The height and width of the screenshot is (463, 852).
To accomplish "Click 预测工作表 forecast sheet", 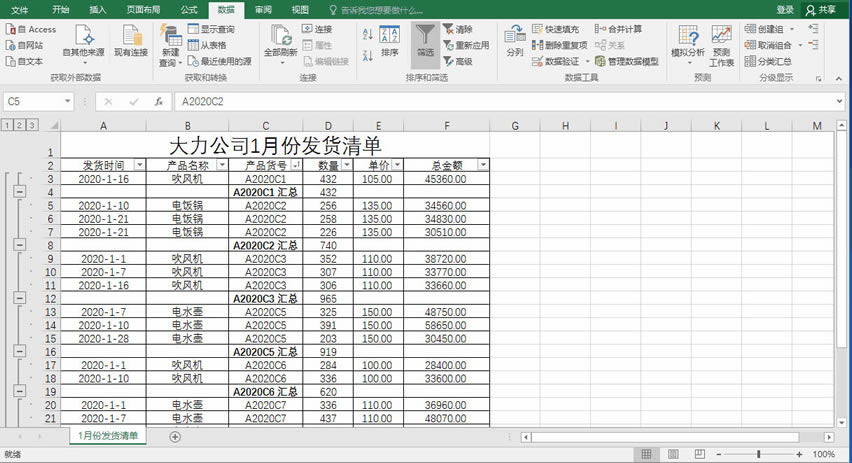I will pos(722,46).
